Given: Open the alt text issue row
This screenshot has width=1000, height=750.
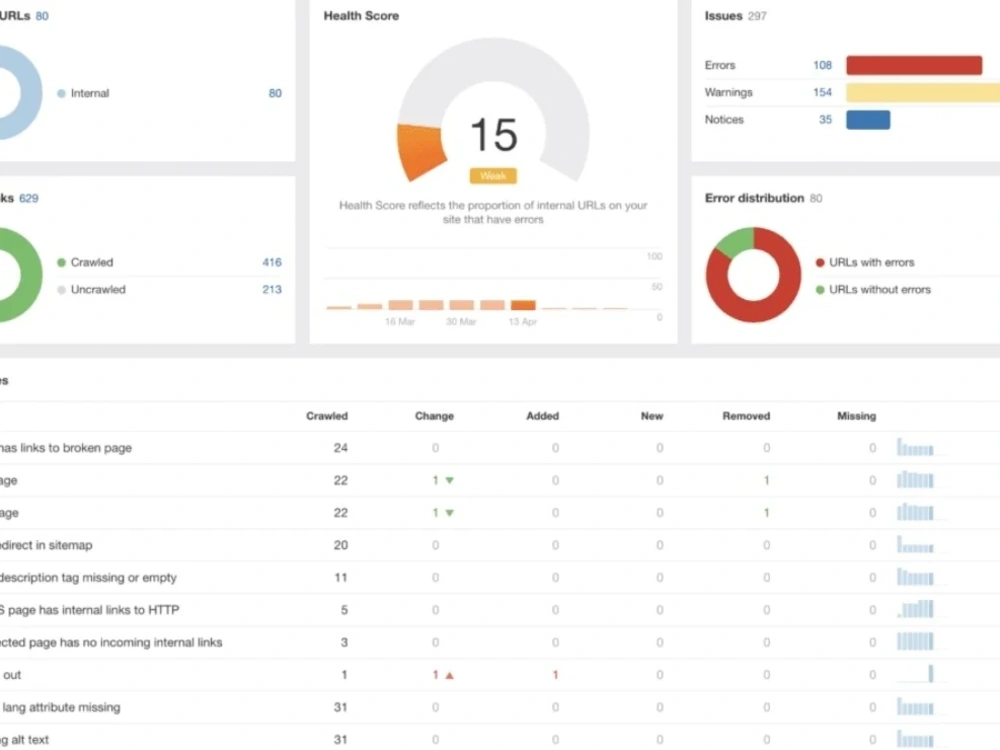Looking at the screenshot, I should [x=24, y=740].
